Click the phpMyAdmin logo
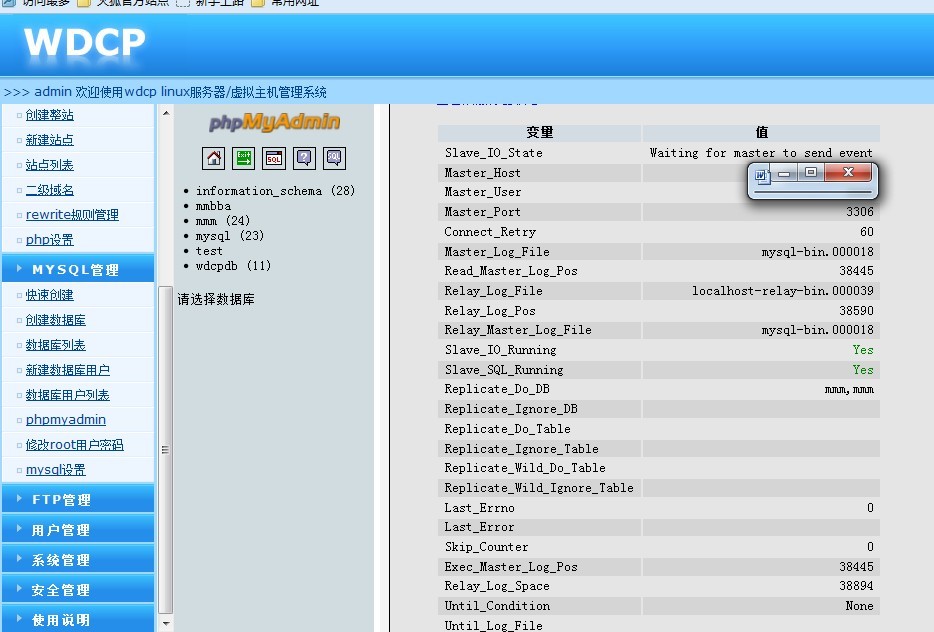The image size is (934, 632). (x=274, y=122)
